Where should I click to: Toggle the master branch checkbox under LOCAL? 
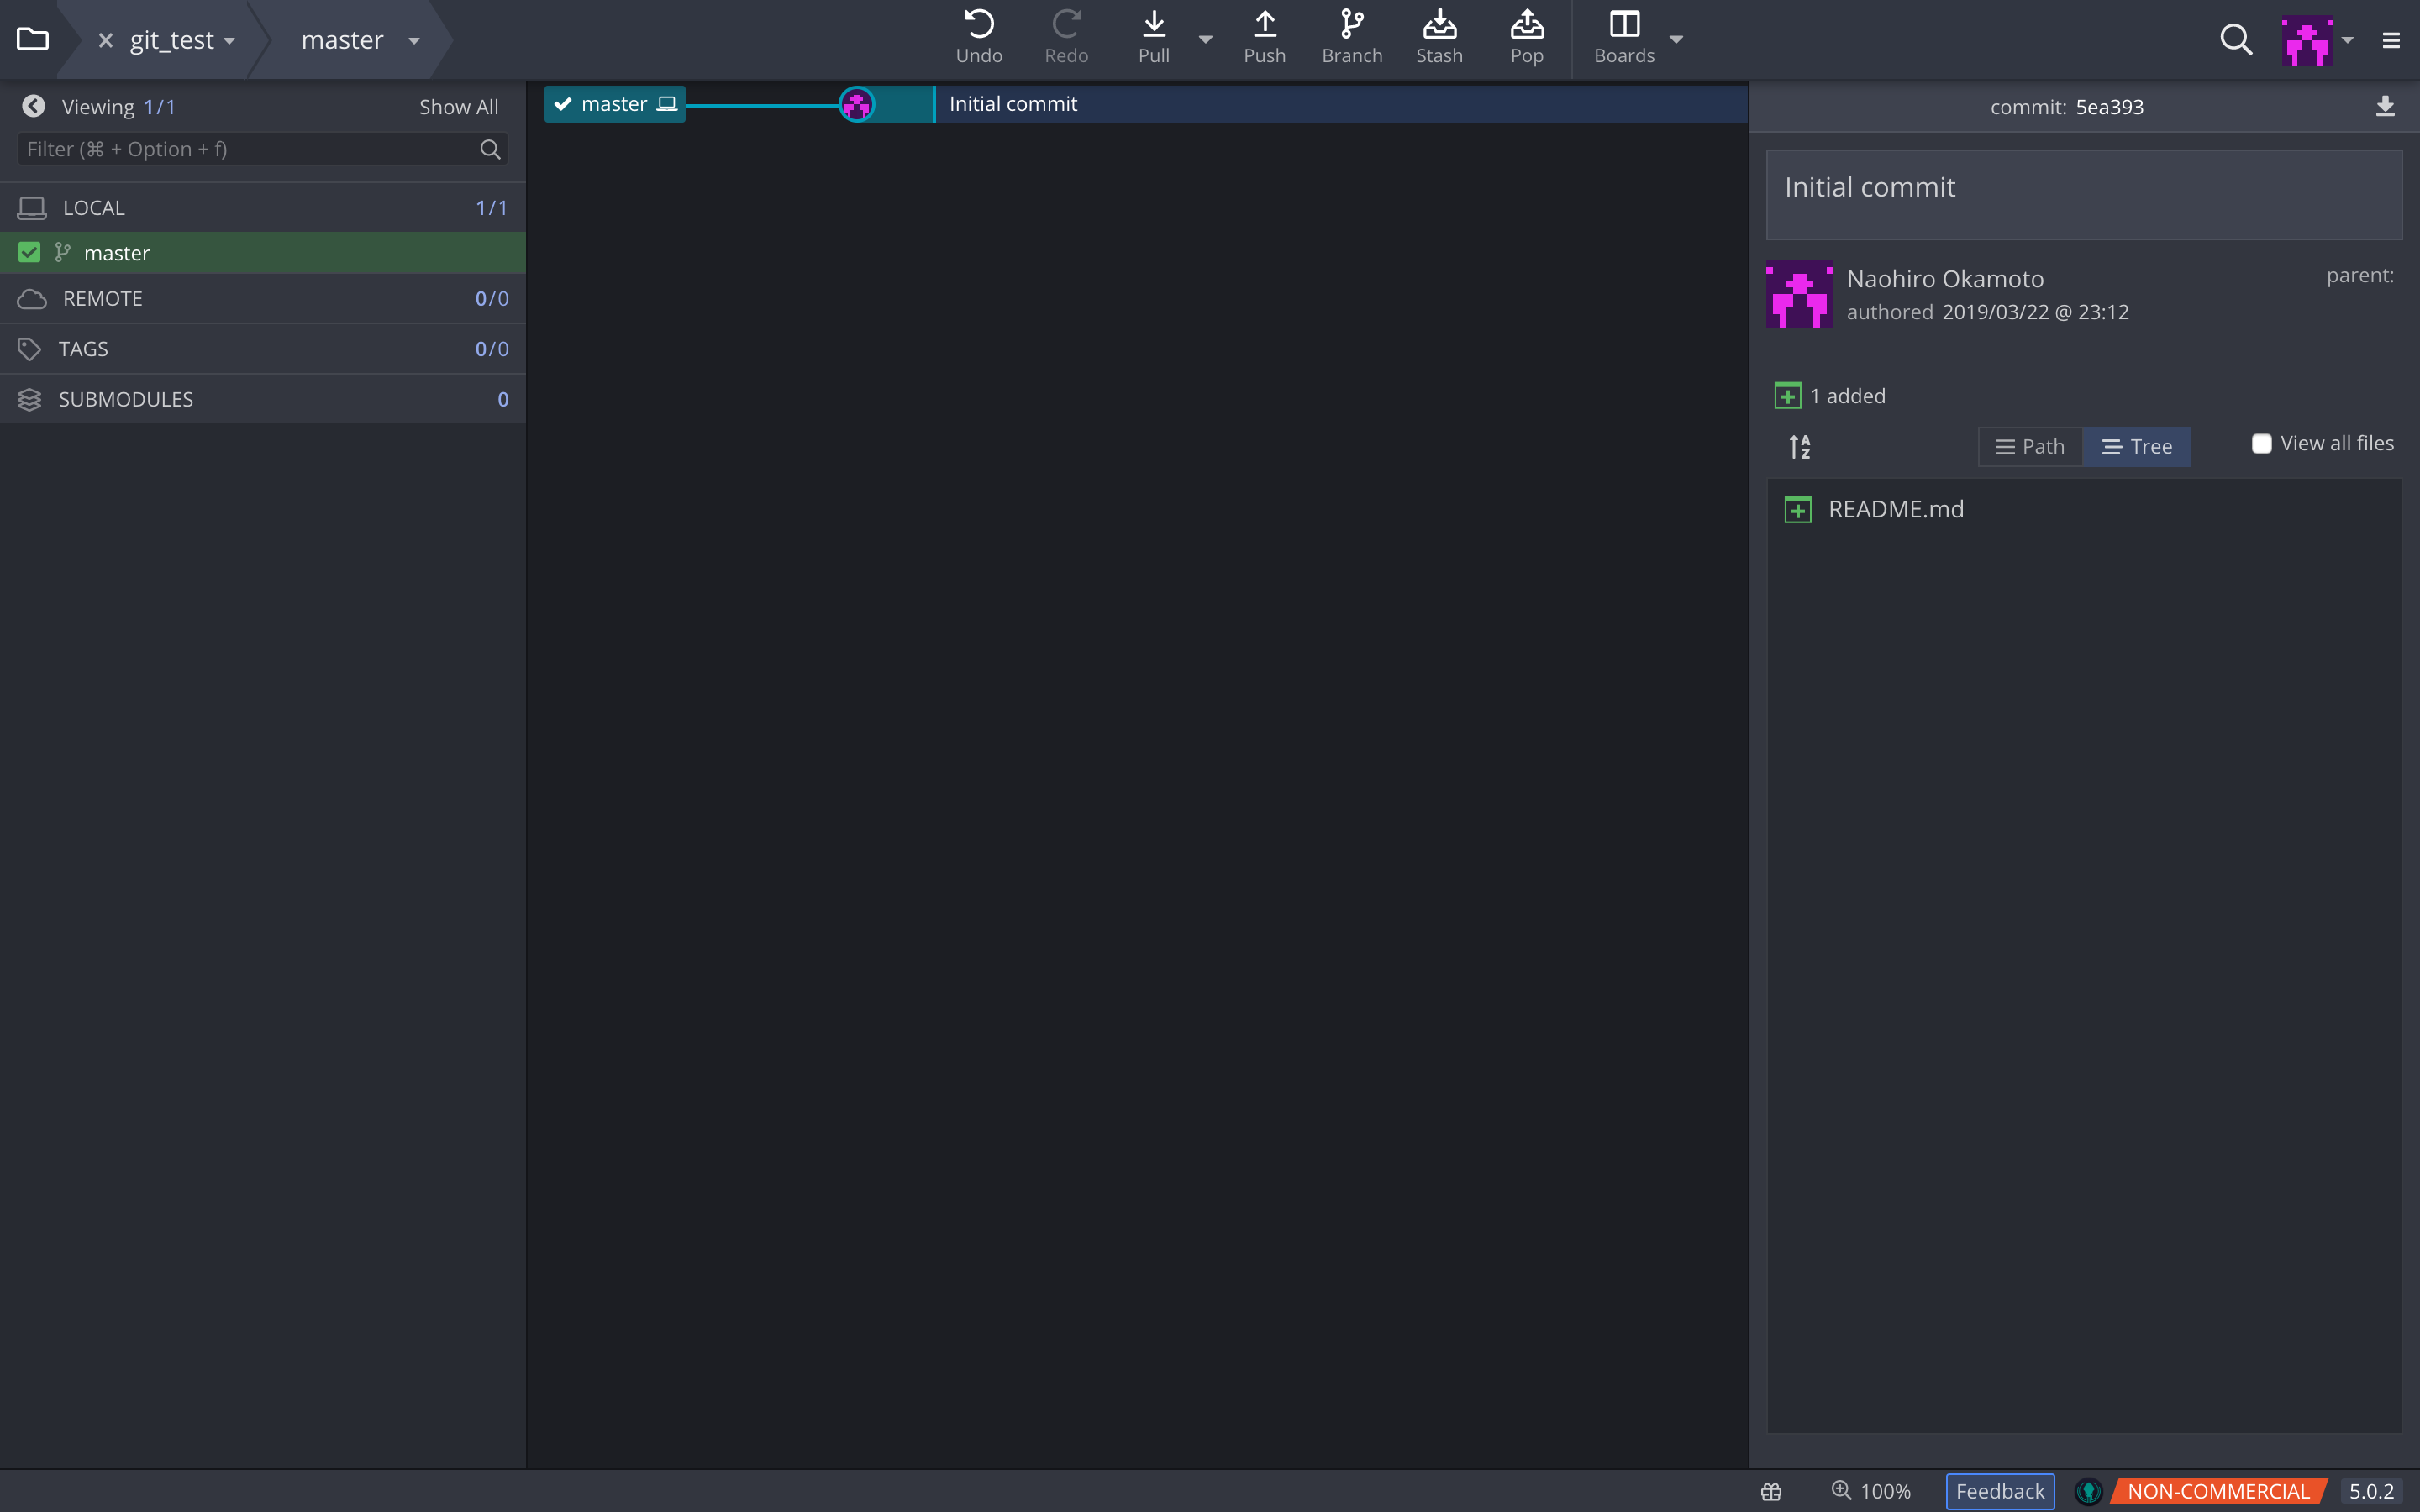28,252
